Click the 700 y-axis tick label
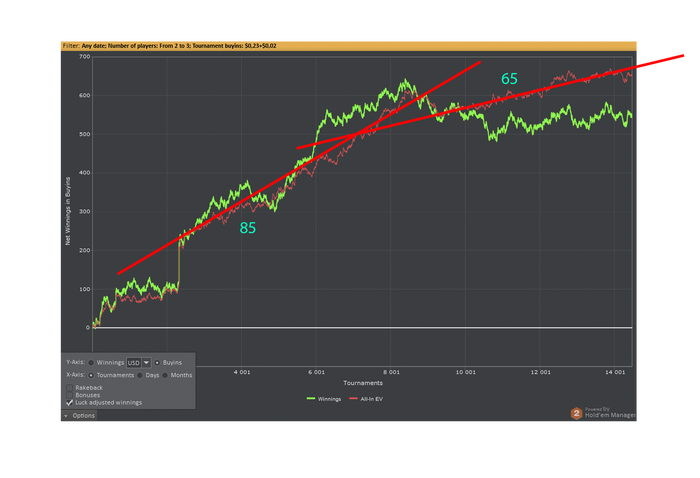 (85, 57)
